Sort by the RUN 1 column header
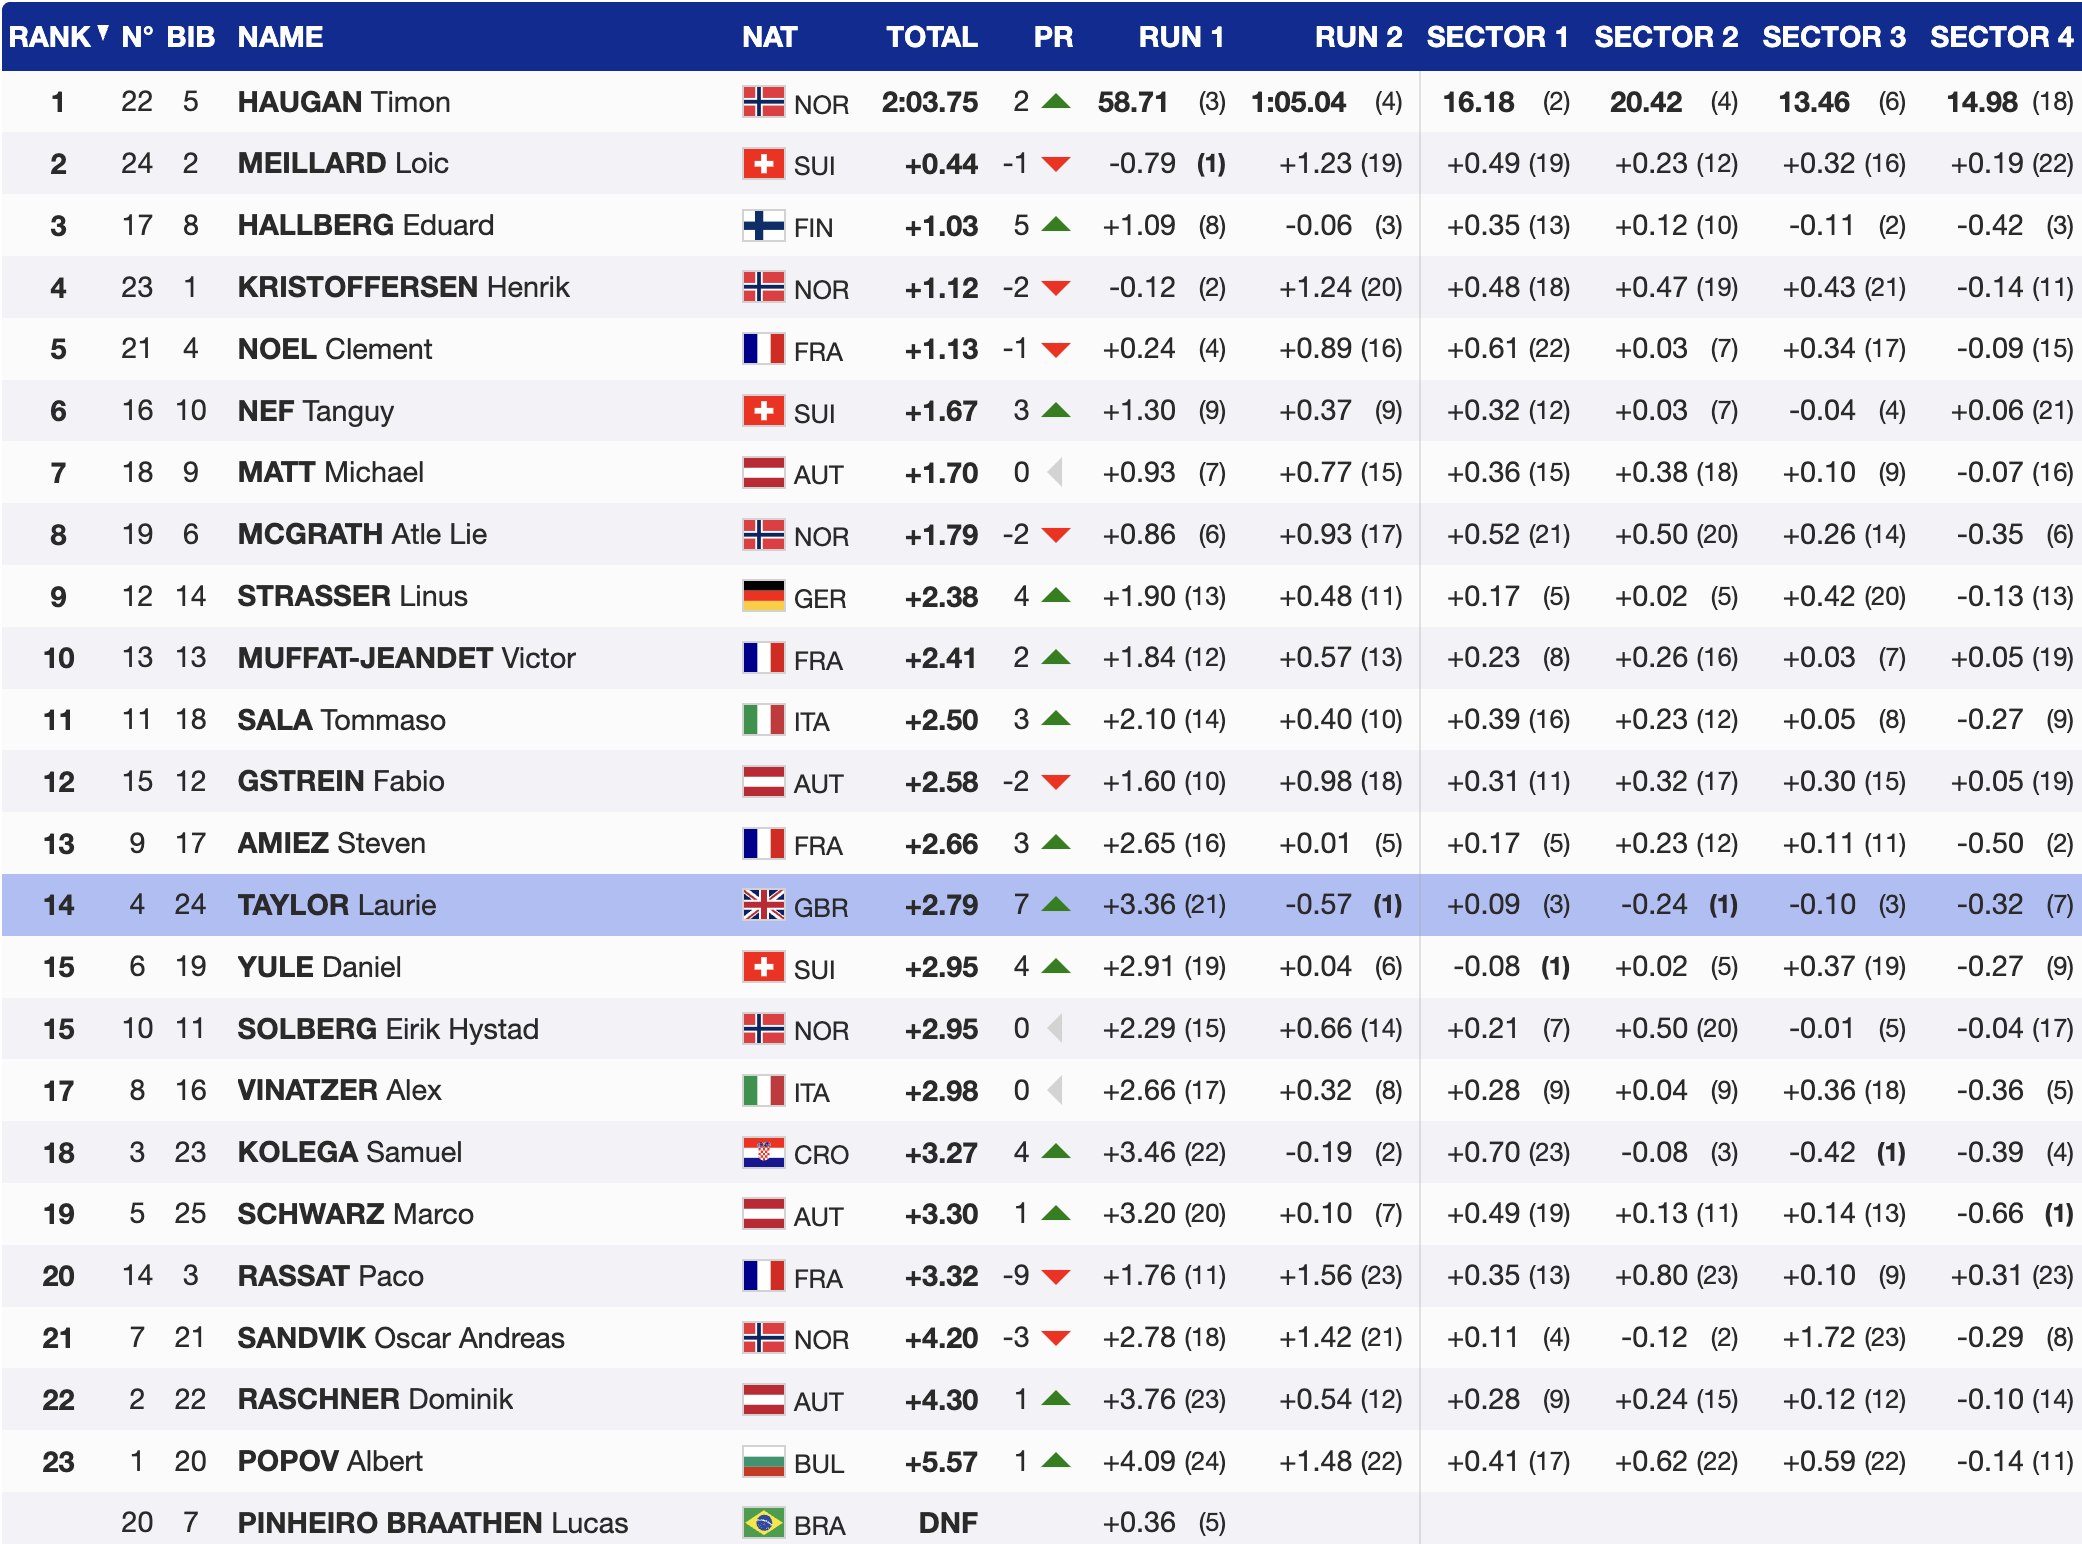This screenshot has width=2082, height=1544. coord(1180,37)
